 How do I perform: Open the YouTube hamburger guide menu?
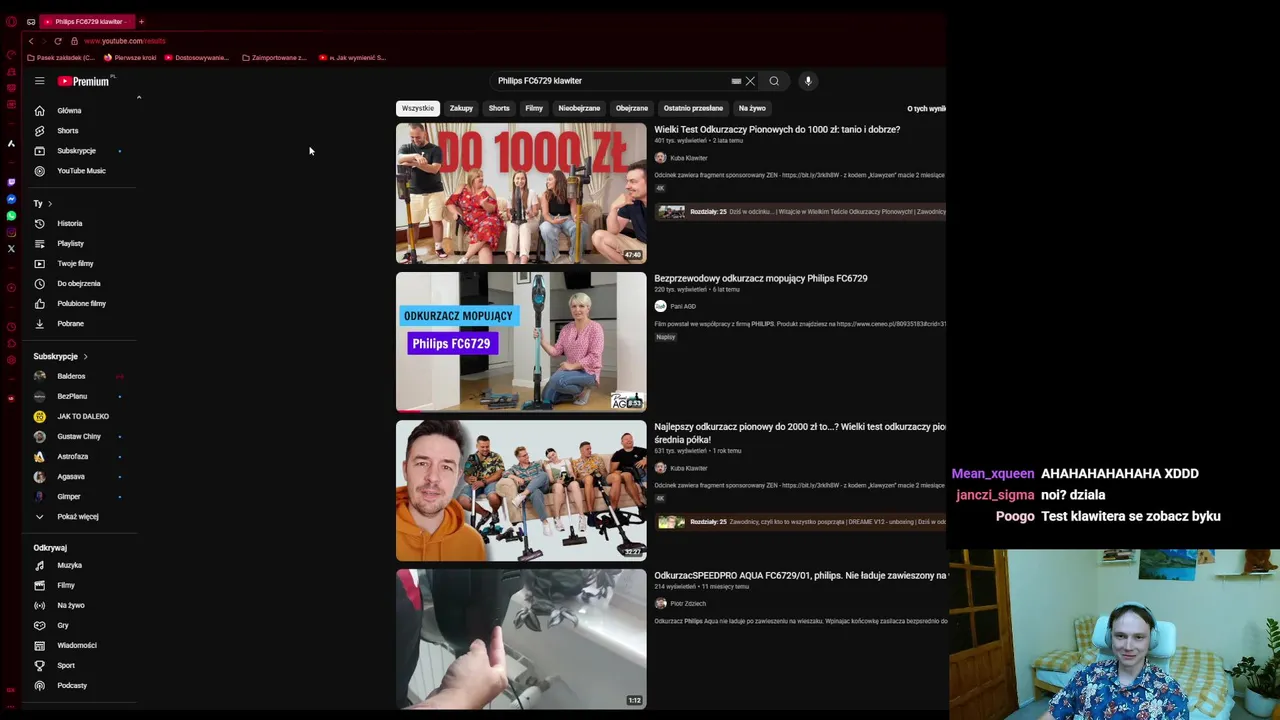39,81
